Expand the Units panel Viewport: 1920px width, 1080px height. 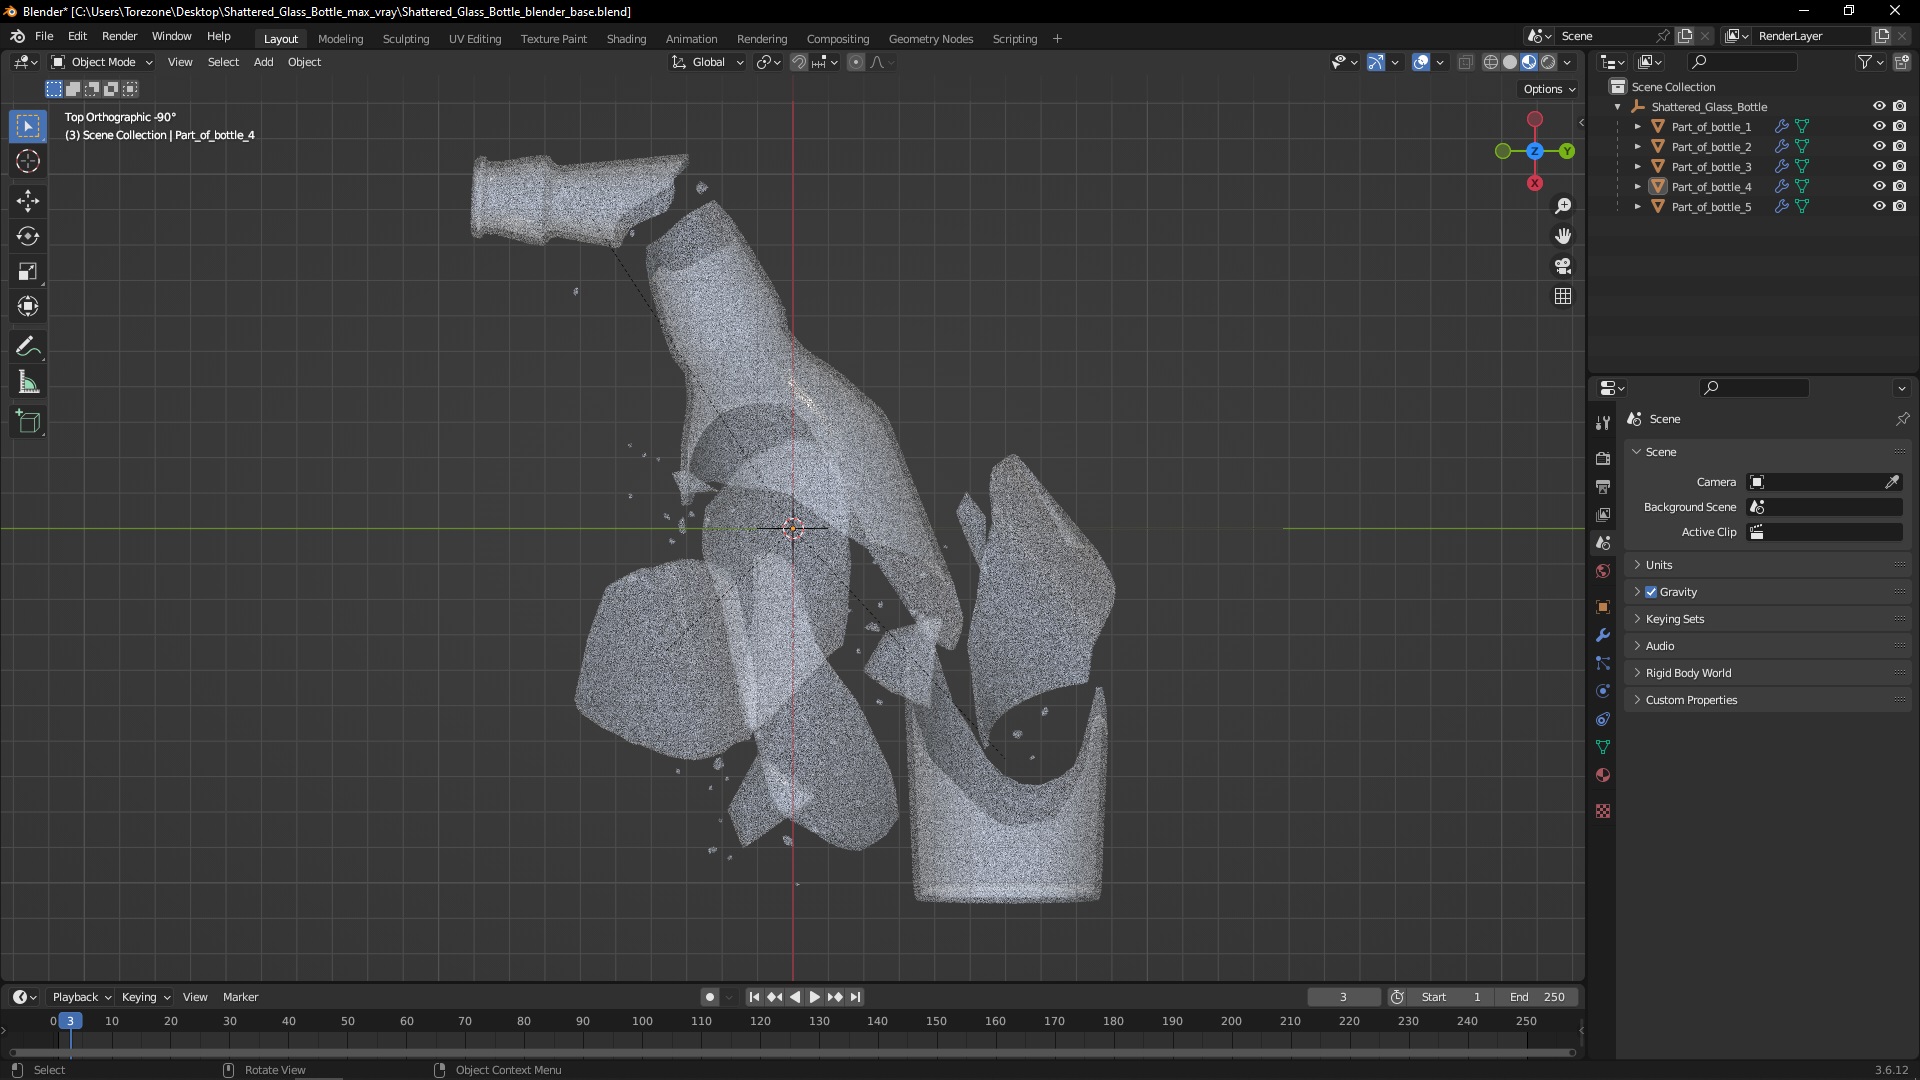(1659, 565)
